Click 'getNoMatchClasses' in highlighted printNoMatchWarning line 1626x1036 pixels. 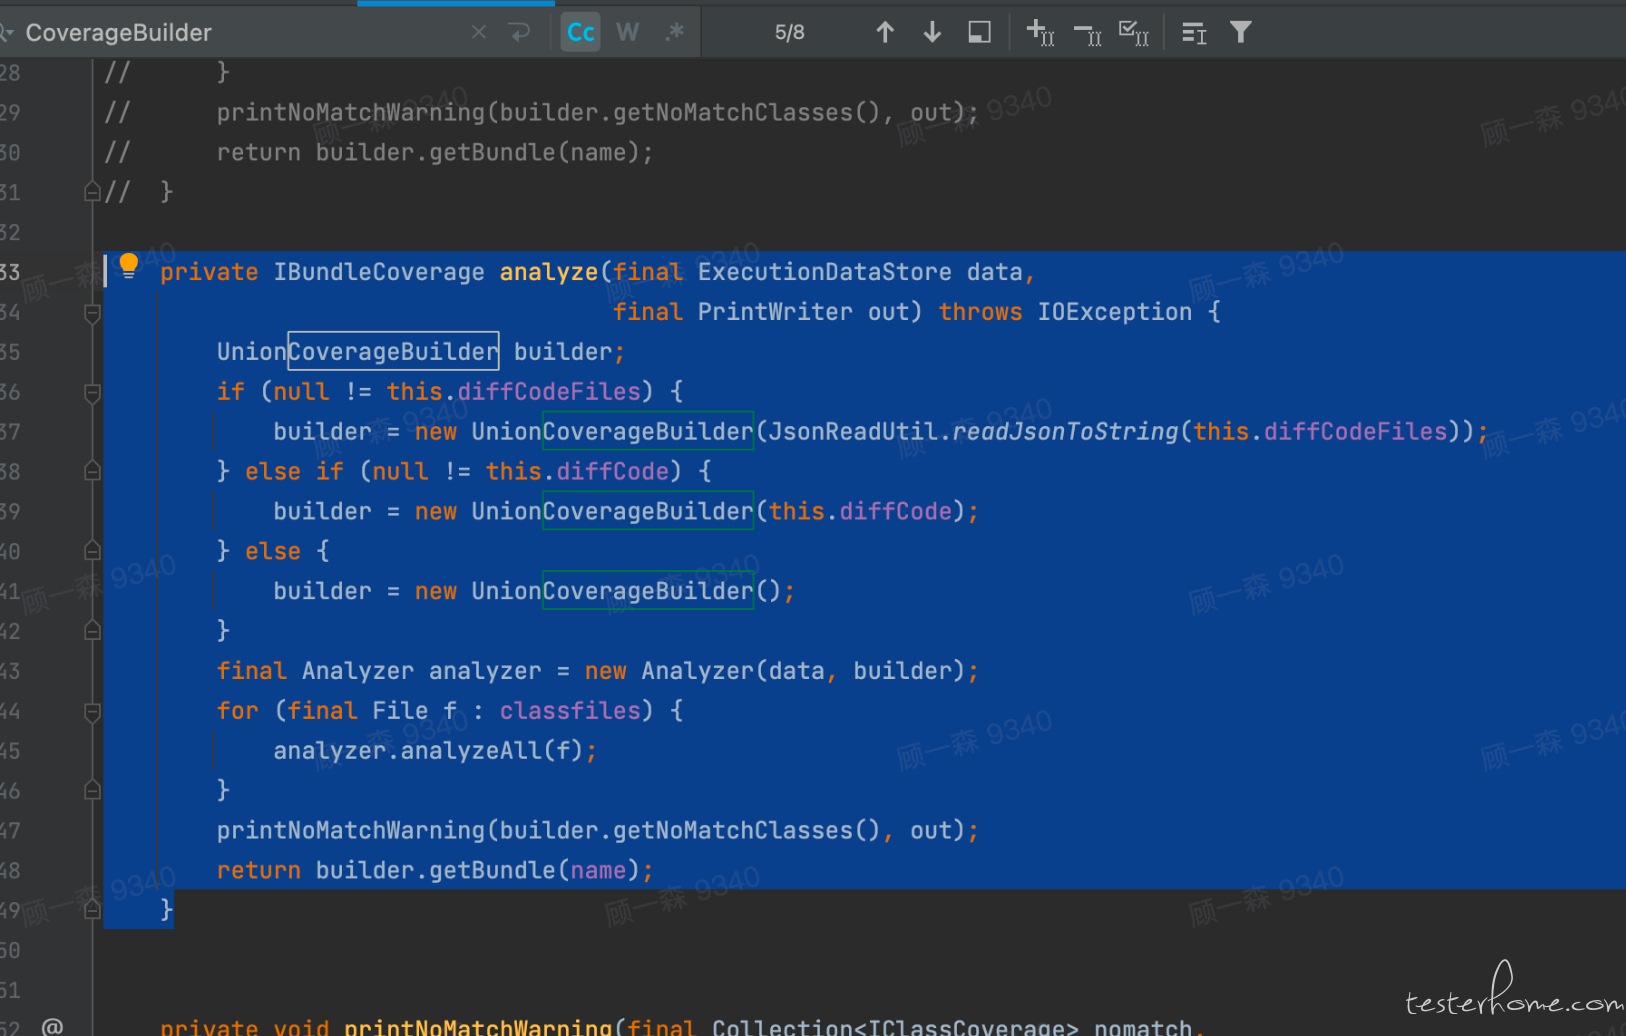point(733,831)
